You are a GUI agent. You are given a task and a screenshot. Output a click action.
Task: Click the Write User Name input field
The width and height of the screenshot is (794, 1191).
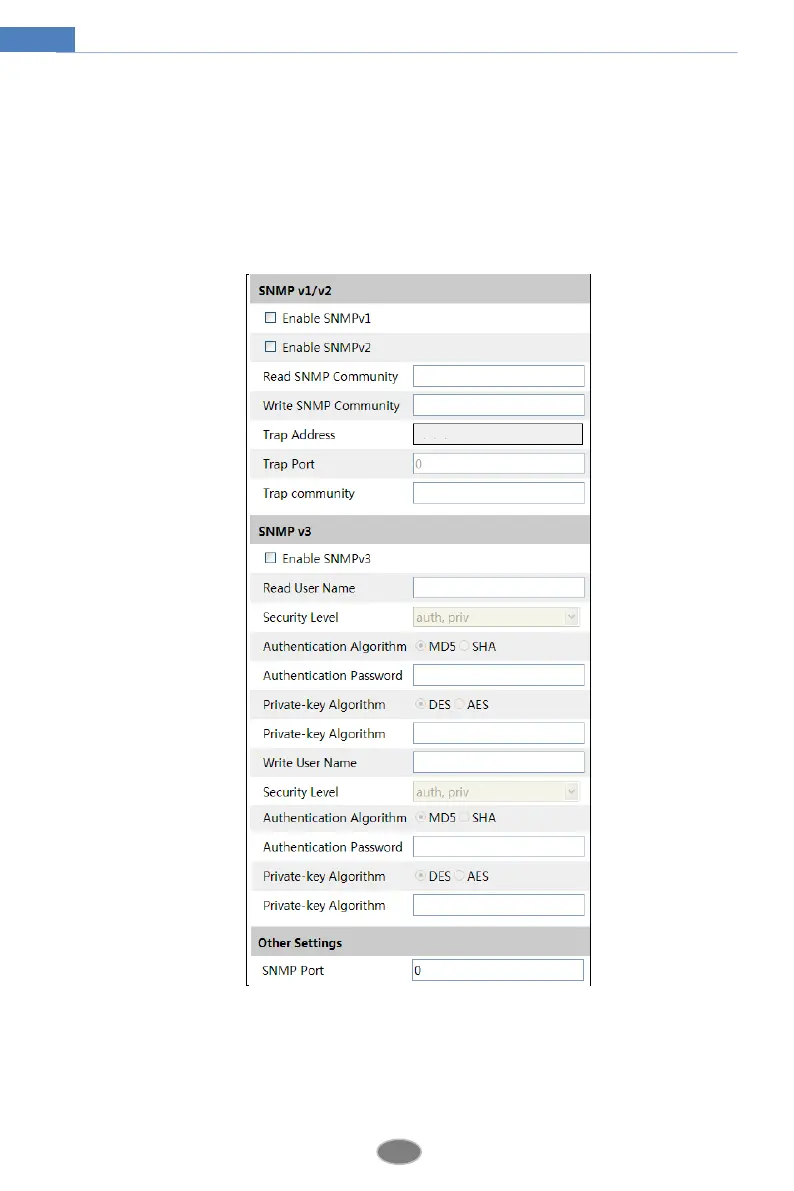pos(498,762)
